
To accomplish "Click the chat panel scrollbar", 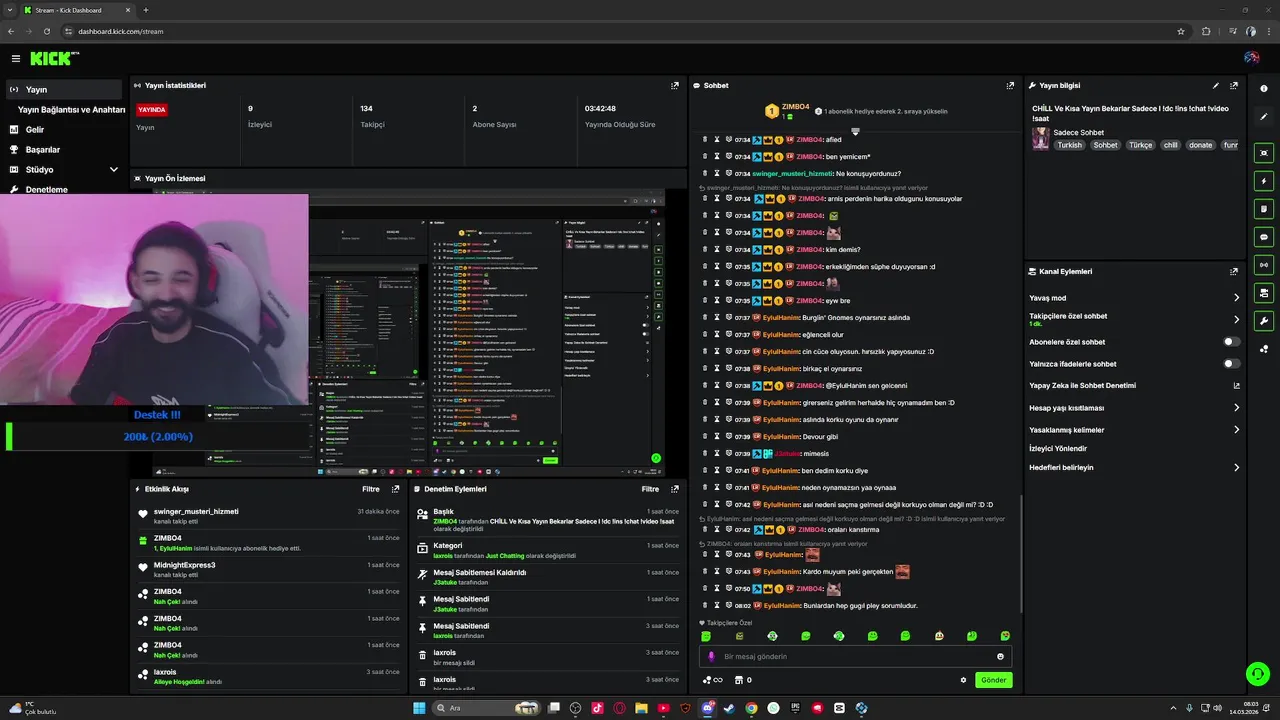I will coord(1020,555).
